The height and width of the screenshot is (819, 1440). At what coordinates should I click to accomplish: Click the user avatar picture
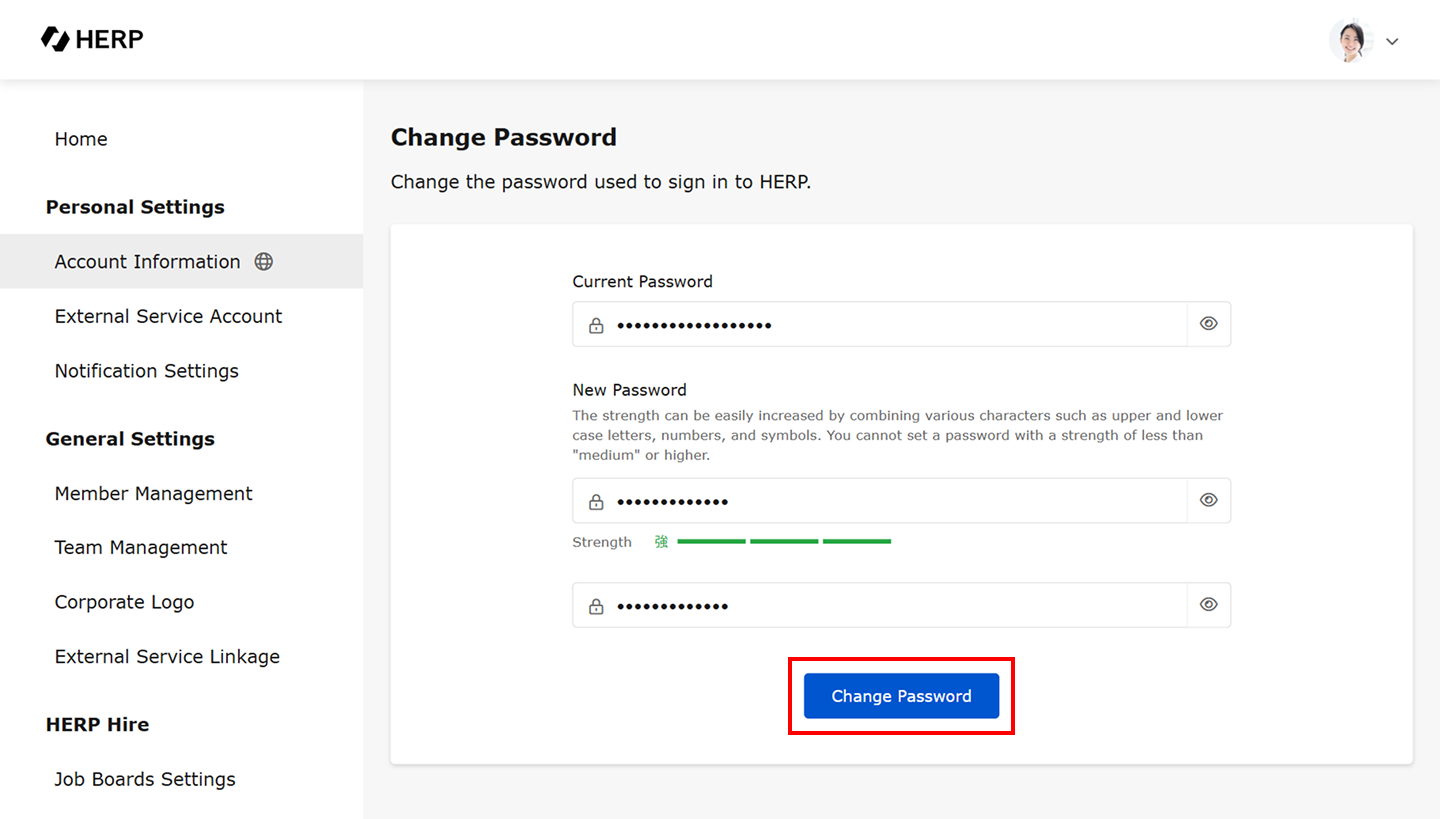point(1351,41)
